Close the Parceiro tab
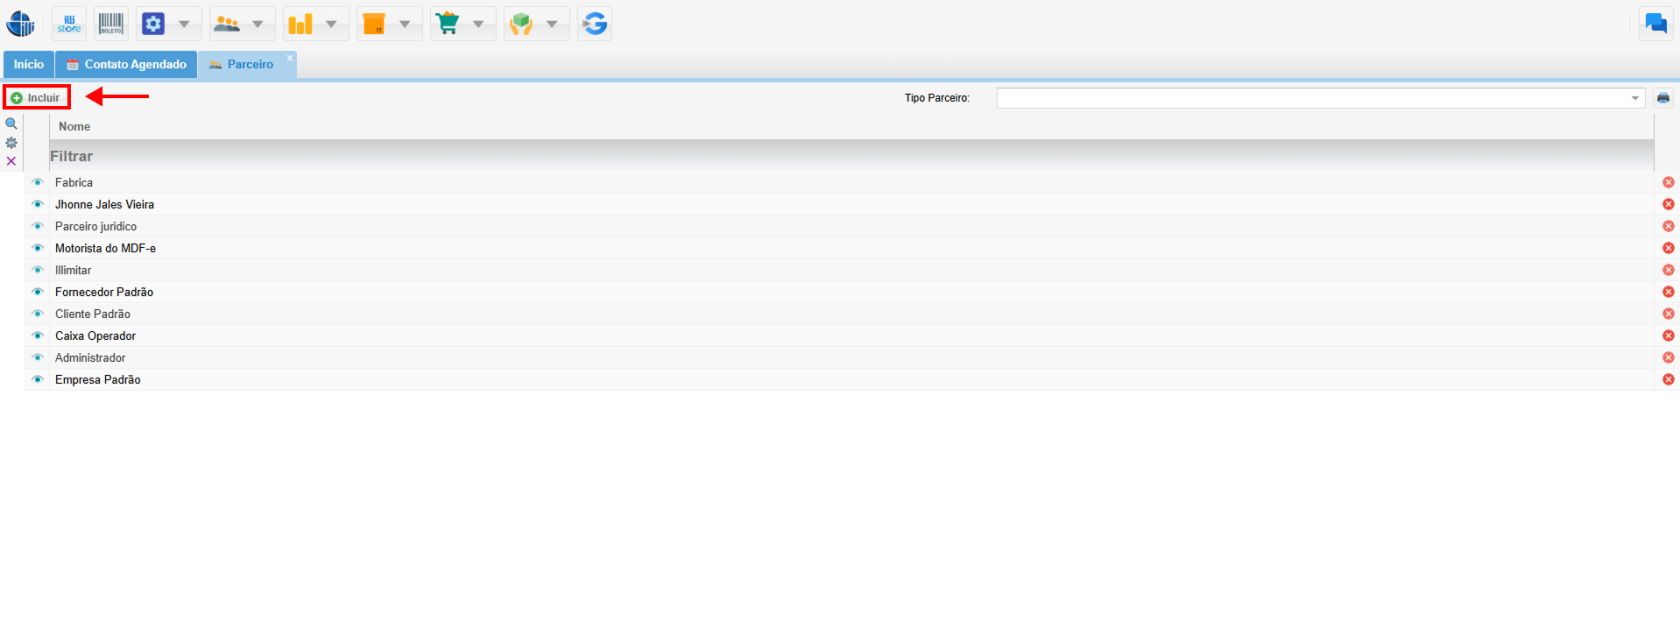1680x643 pixels. pyautogui.click(x=290, y=58)
